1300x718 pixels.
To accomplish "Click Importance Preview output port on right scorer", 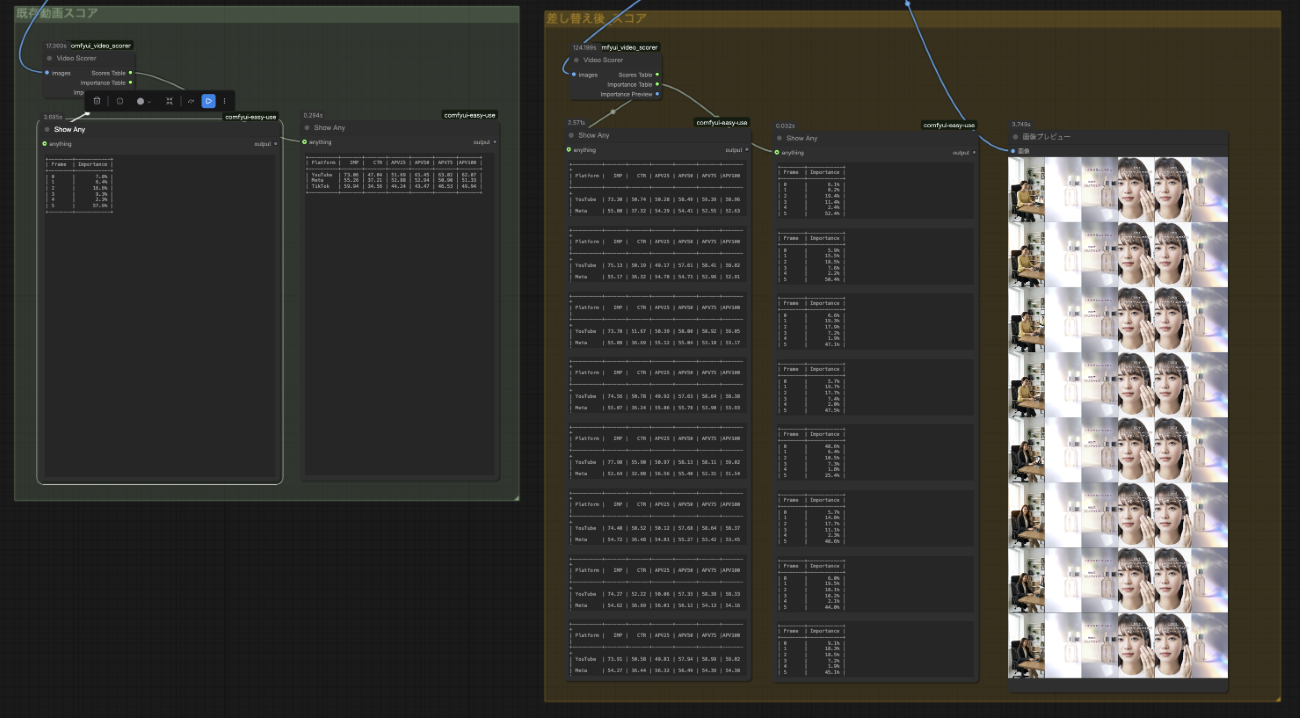I will [657, 94].
